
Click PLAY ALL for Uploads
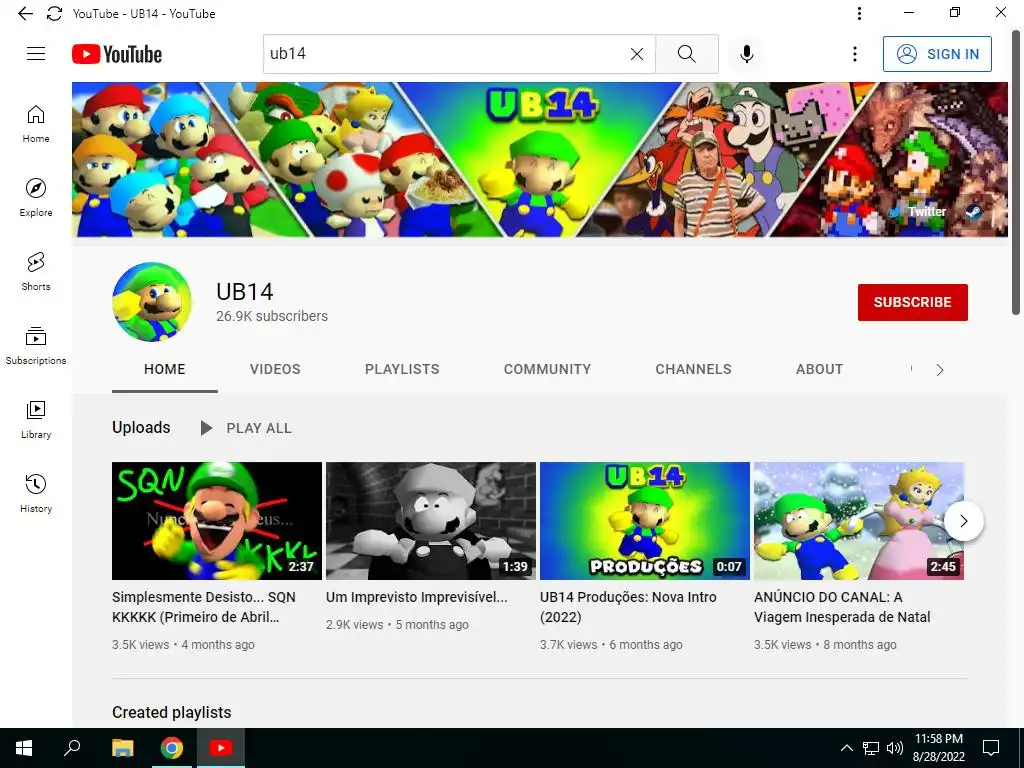point(246,428)
